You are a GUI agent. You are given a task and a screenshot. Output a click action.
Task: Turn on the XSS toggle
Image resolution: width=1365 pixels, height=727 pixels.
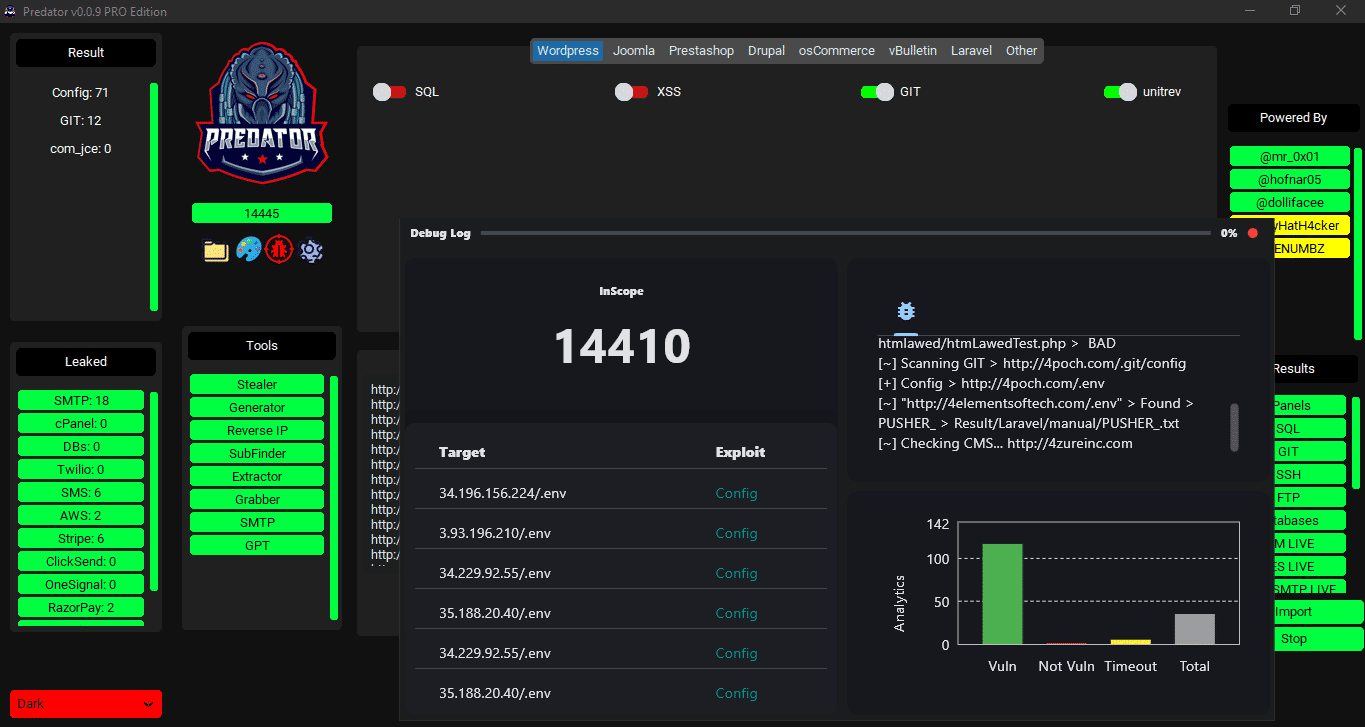[632, 92]
